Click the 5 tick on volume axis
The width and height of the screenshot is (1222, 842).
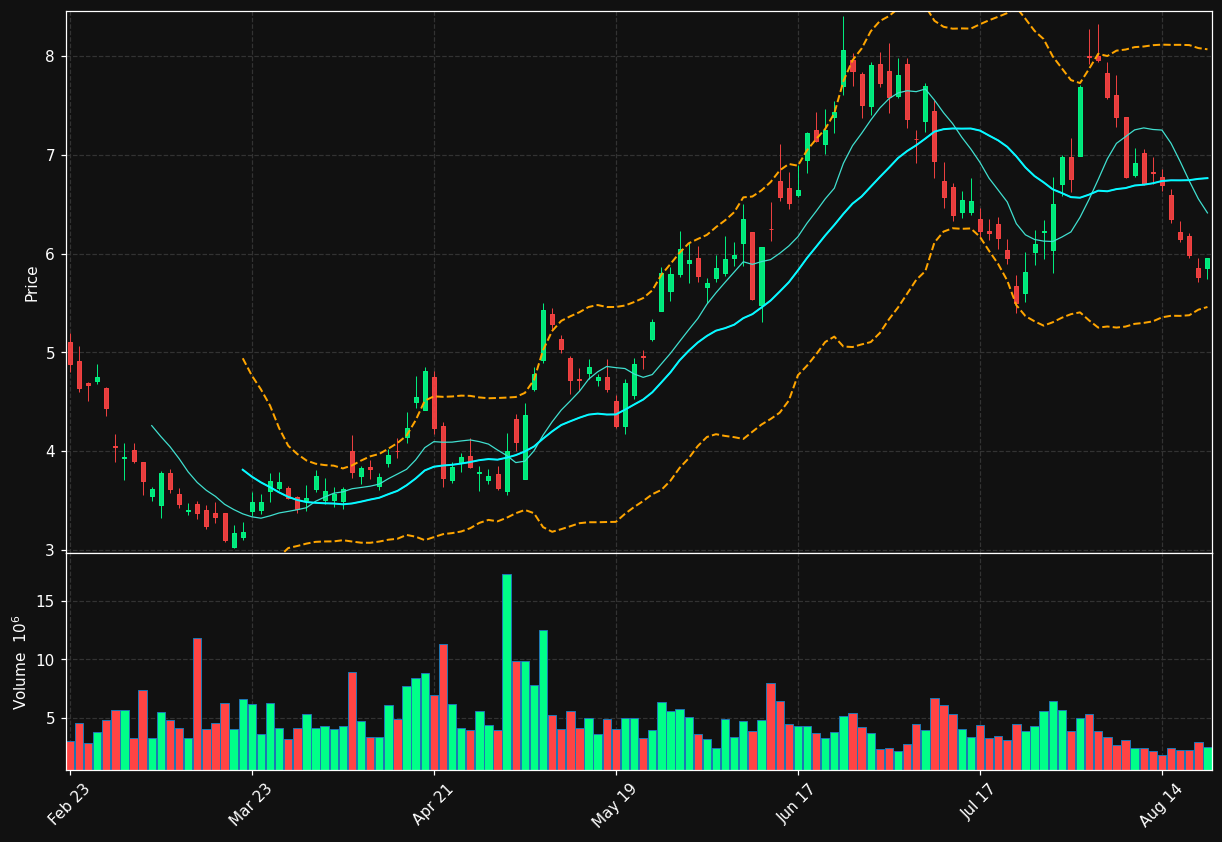[x=52, y=718]
